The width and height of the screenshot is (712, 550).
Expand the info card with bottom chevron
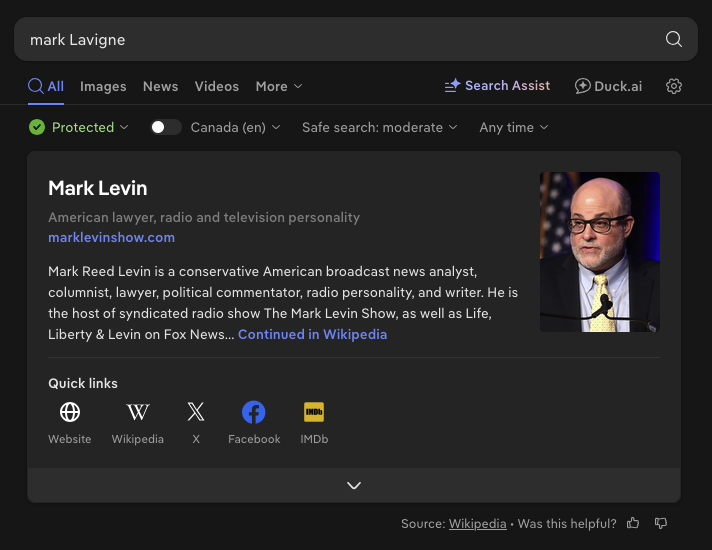click(x=354, y=485)
